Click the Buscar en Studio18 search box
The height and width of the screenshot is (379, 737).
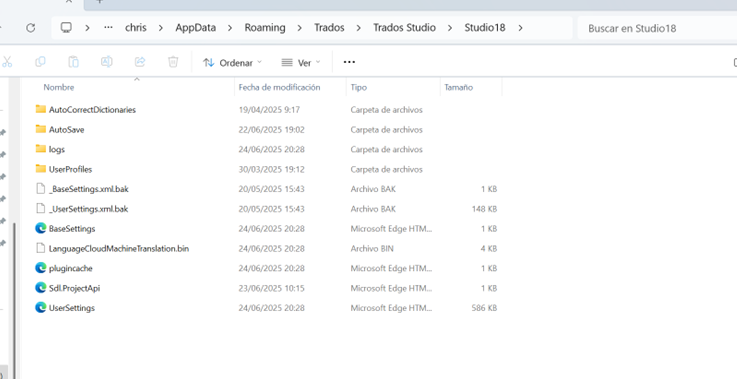[658, 28]
